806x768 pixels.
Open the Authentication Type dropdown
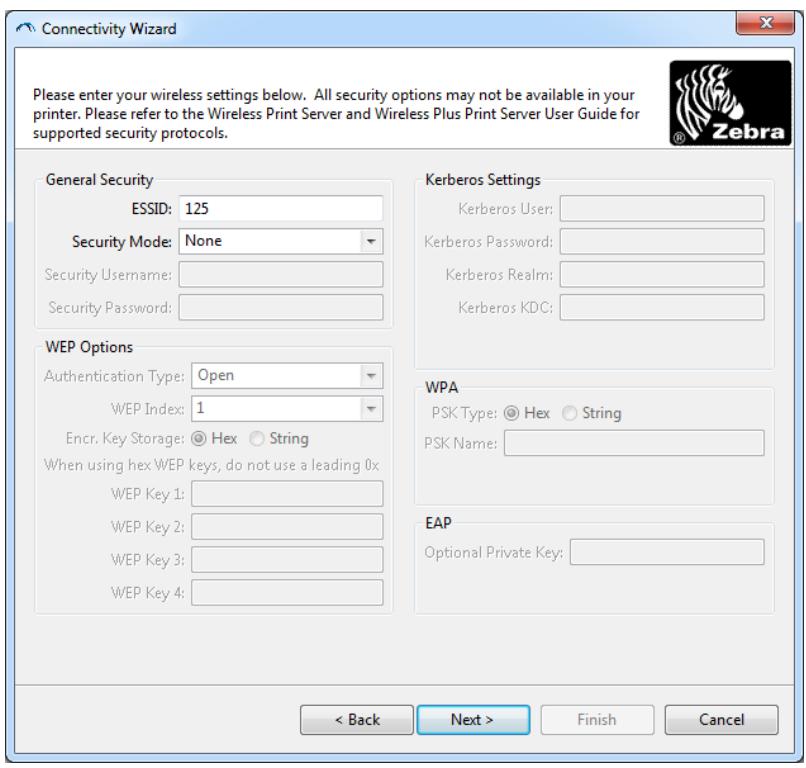287,376
